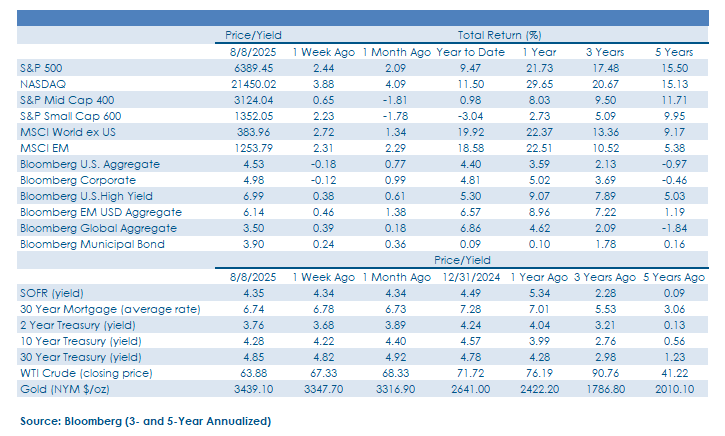This screenshot has height=436, width=725.
Task: Select the blue title bar banner
Action: (362, 18)
